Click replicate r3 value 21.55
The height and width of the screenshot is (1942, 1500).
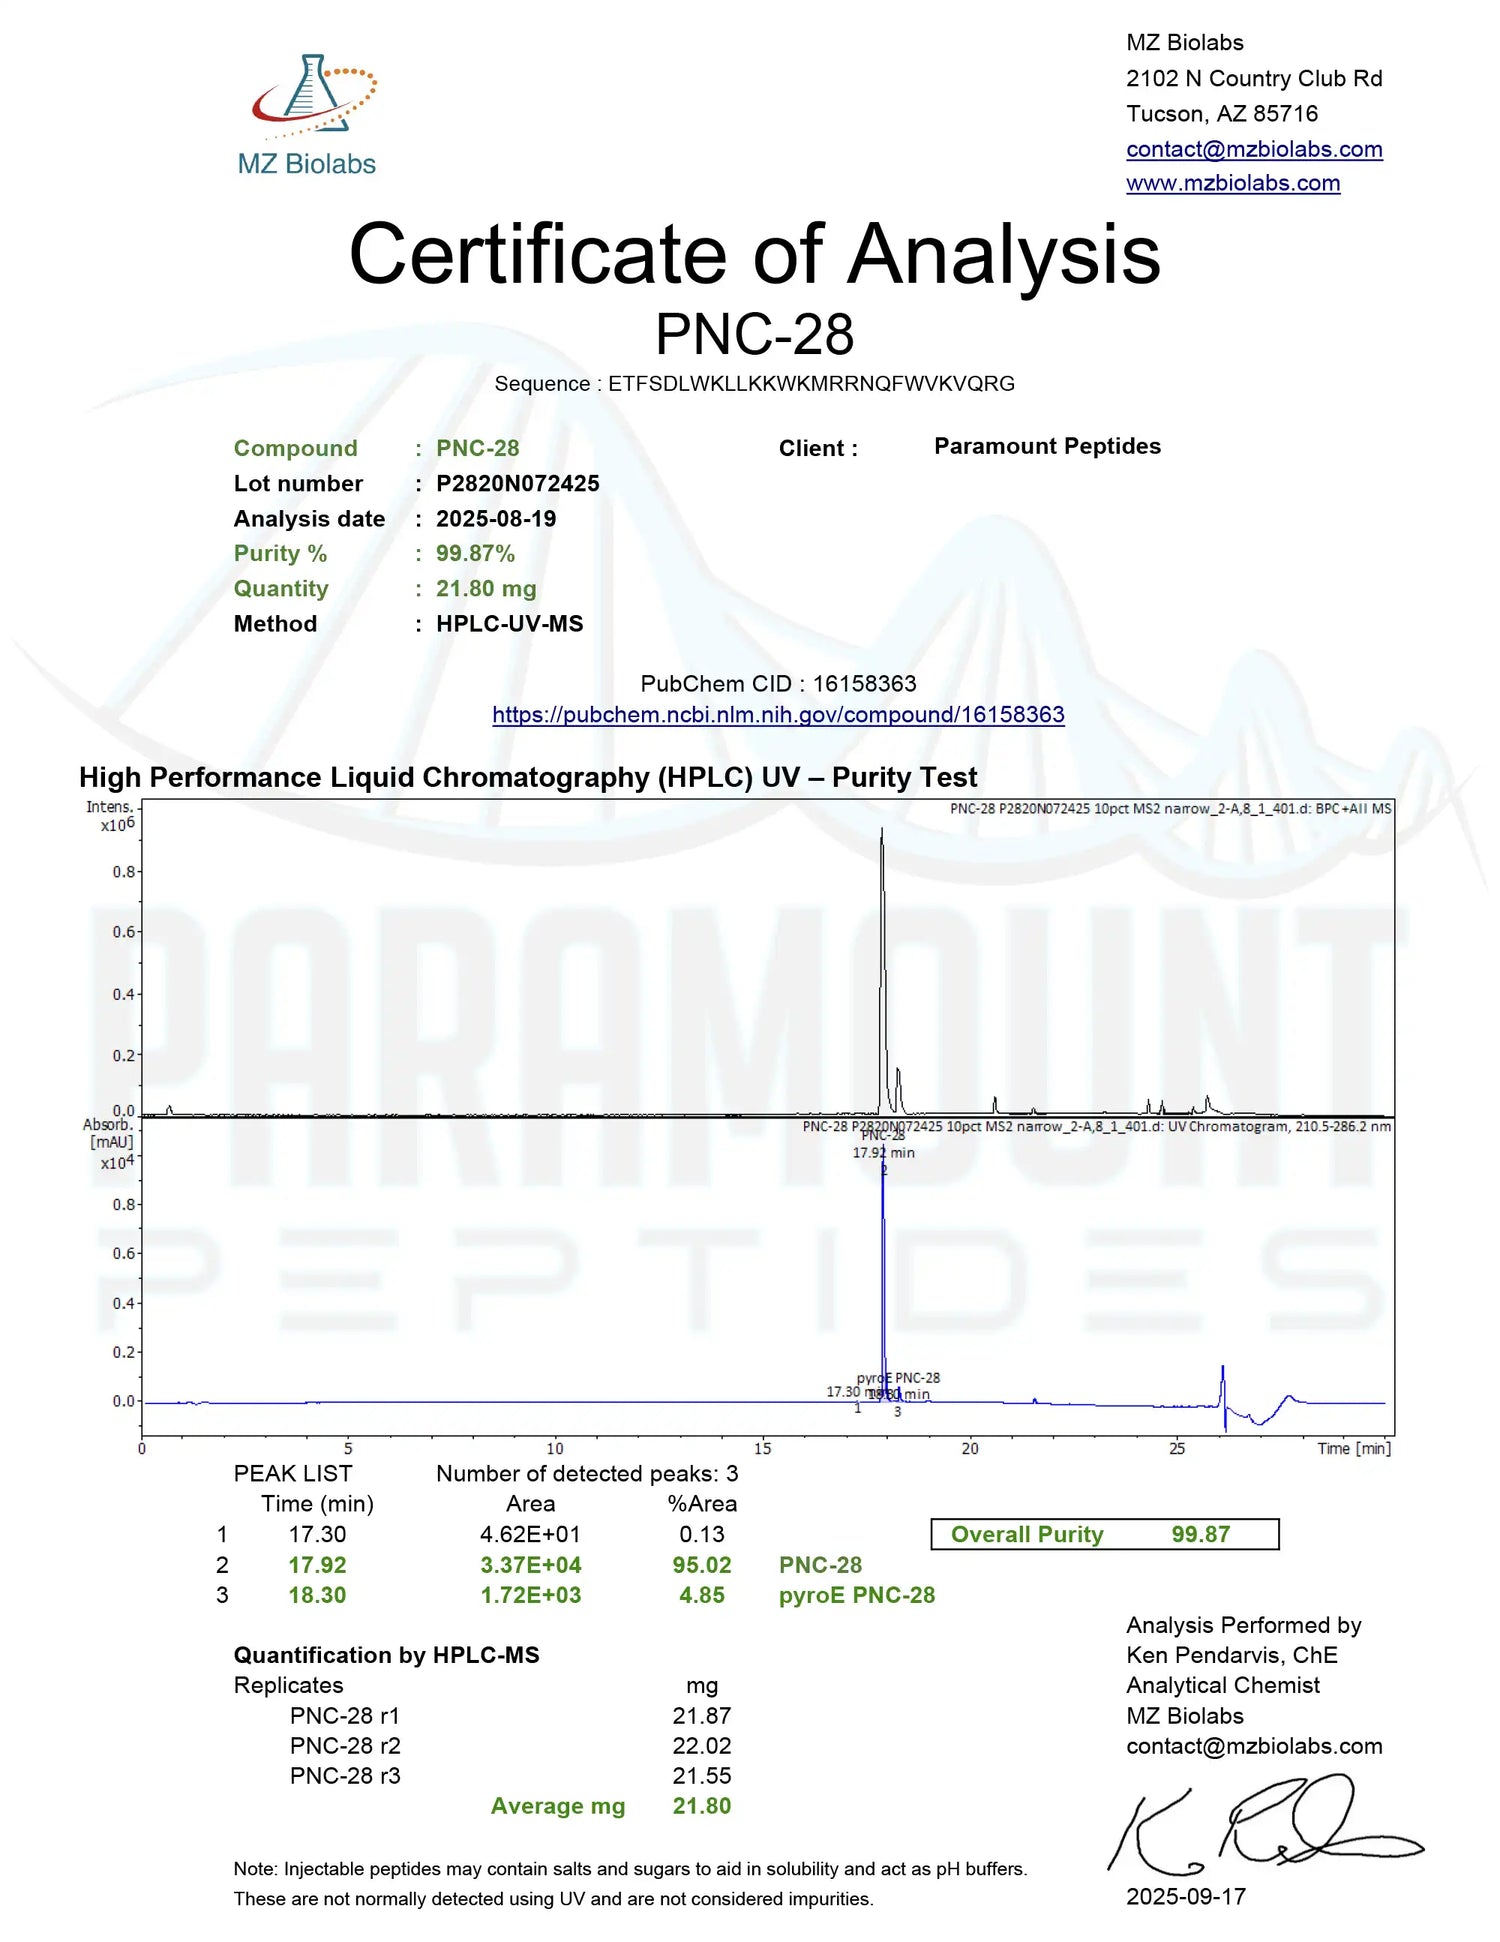click(702, 1776)
